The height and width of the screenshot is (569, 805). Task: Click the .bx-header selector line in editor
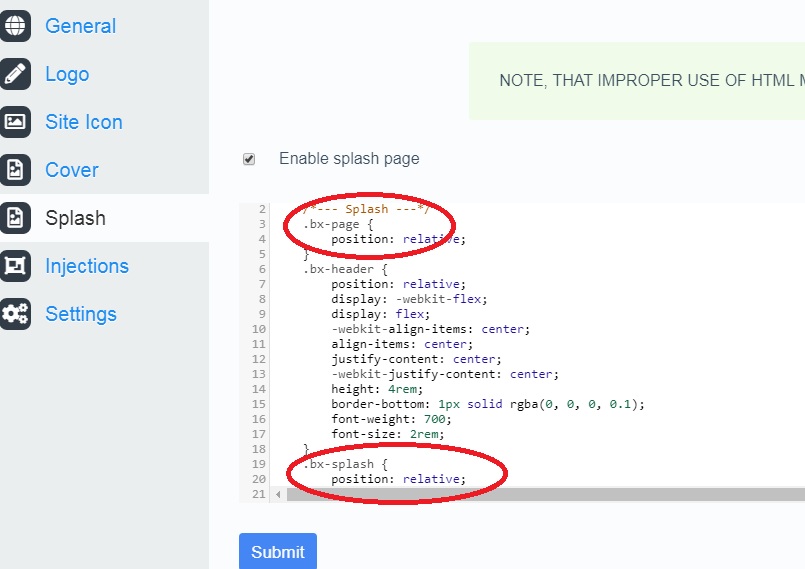(344, 269)
